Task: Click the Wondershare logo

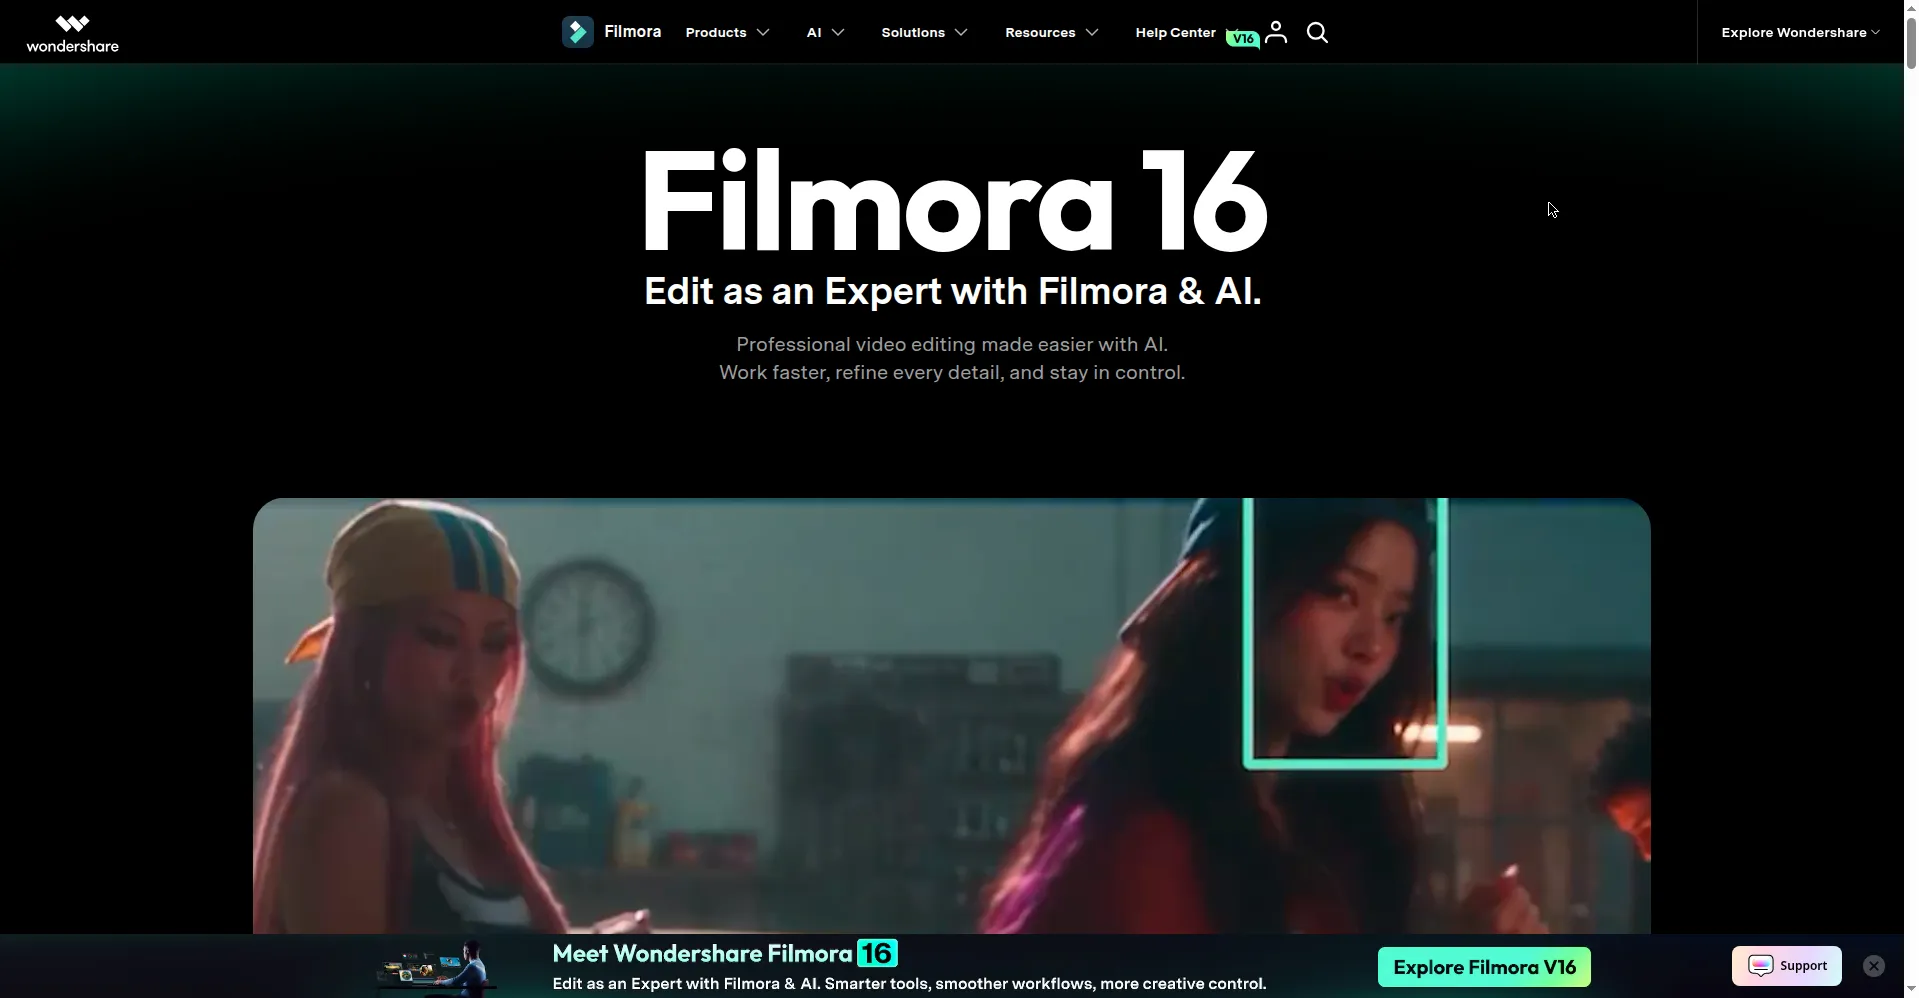Action: click(x=72, y=33)
